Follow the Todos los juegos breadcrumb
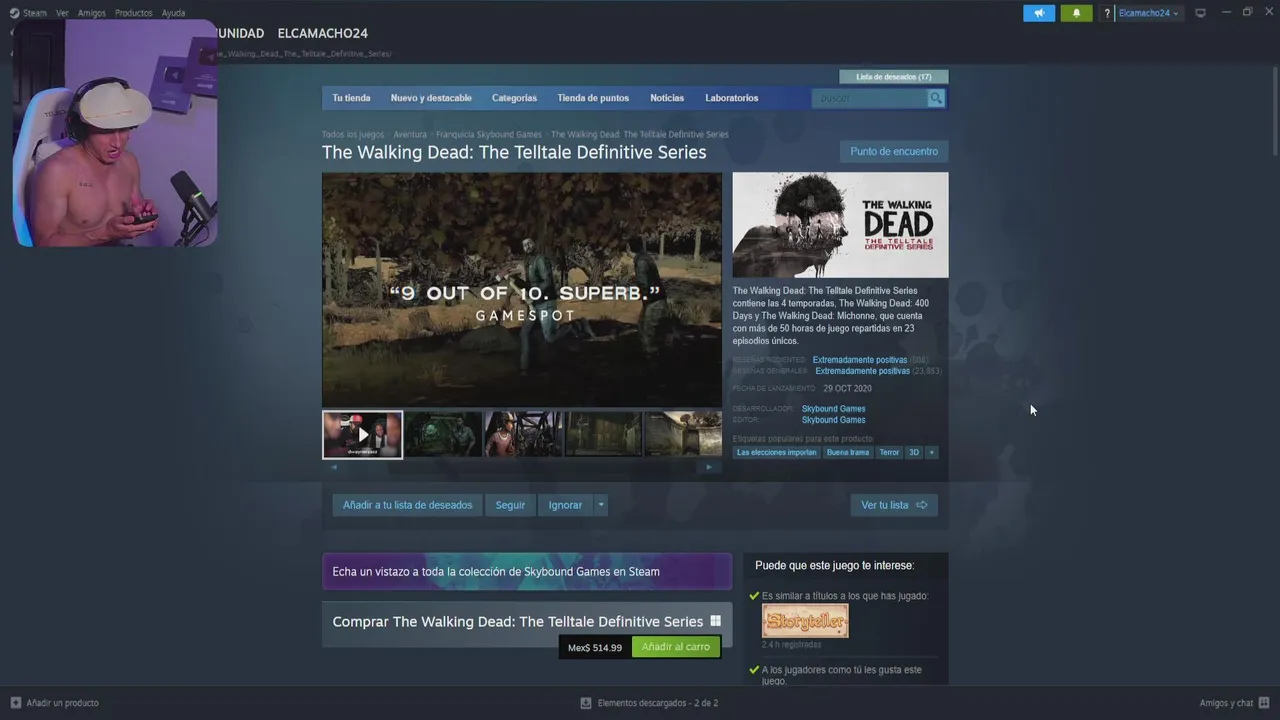1280x720 pixels. (x=353, y=134)
